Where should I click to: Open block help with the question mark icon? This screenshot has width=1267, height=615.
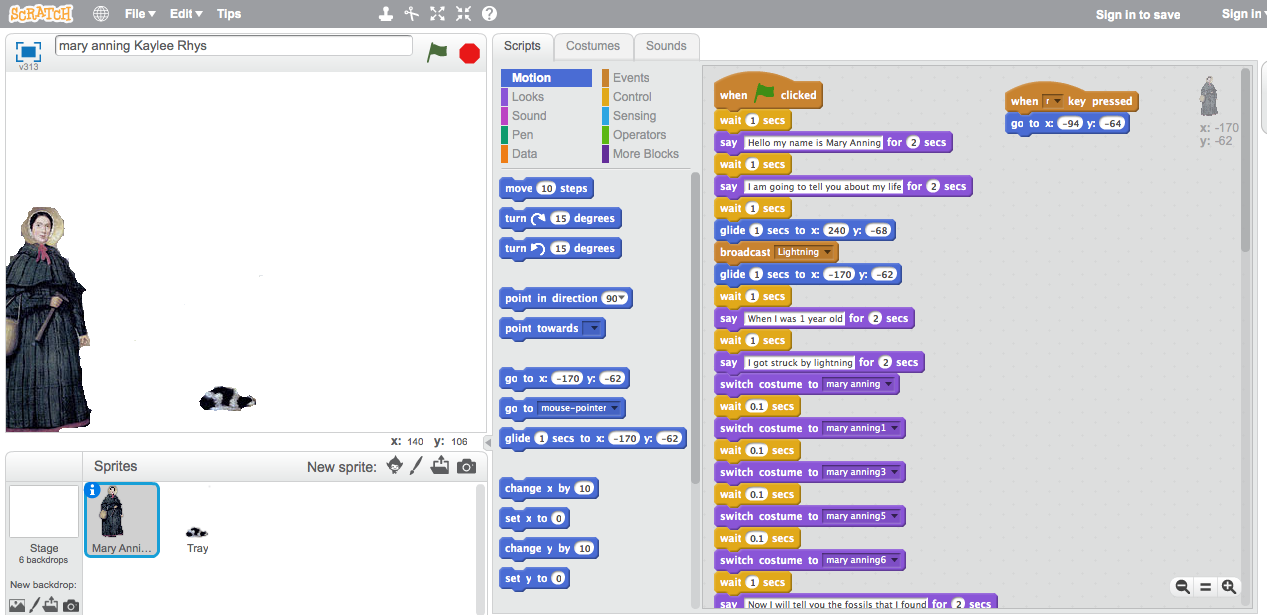click(x=487, y=14)
